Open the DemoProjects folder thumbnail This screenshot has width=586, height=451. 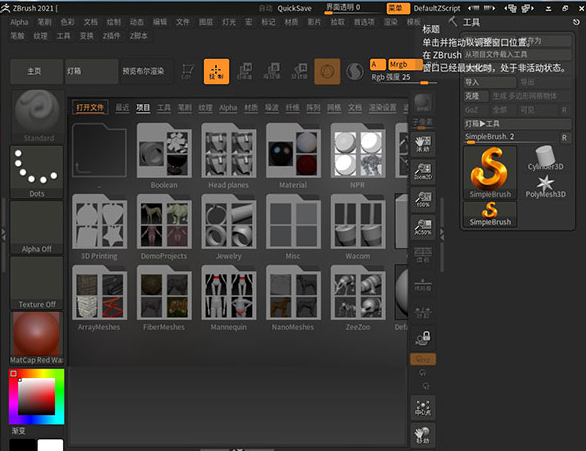coord(164,221)
